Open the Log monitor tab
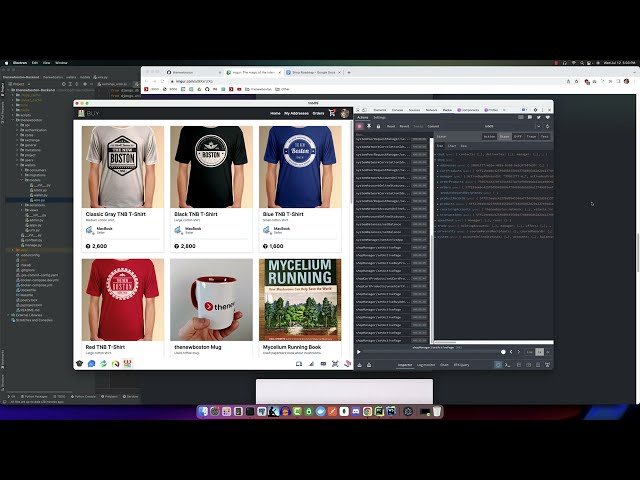640x480 pixels. (x=426, y=365)
